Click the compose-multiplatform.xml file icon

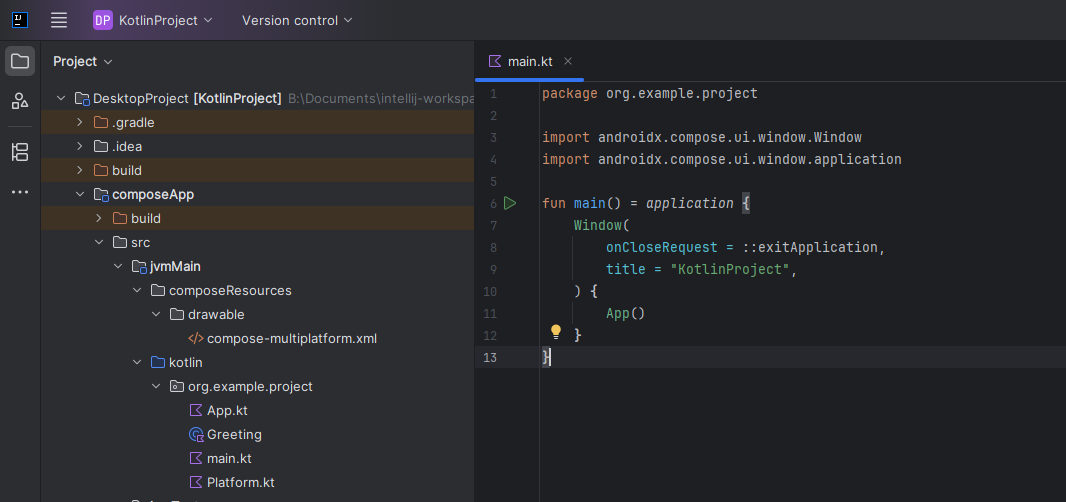point(196,338)
